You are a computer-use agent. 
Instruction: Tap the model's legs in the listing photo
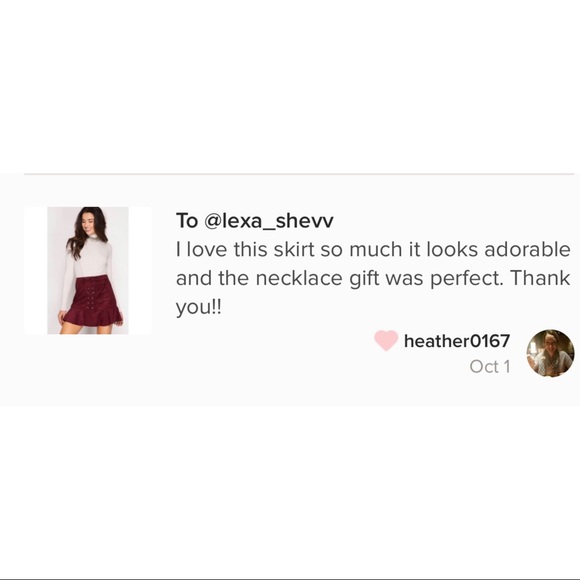click(x=87, y=328)
